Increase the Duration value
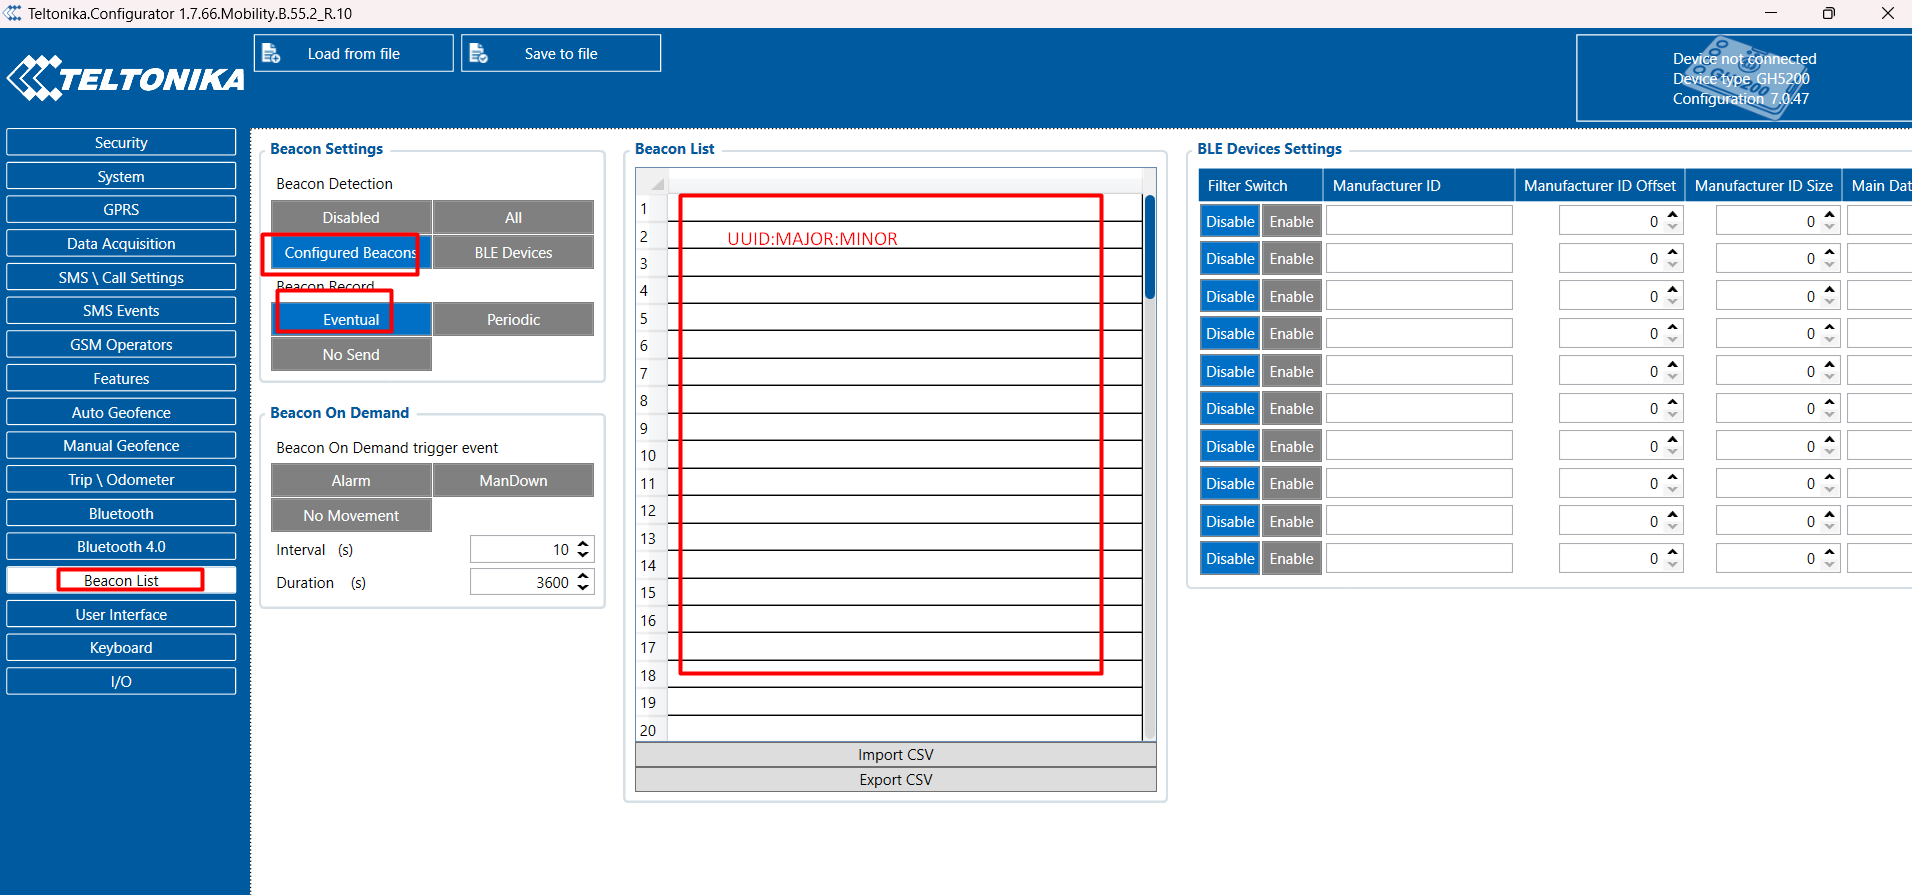Viewport: 1912px width, 895px height. point(584,576)
